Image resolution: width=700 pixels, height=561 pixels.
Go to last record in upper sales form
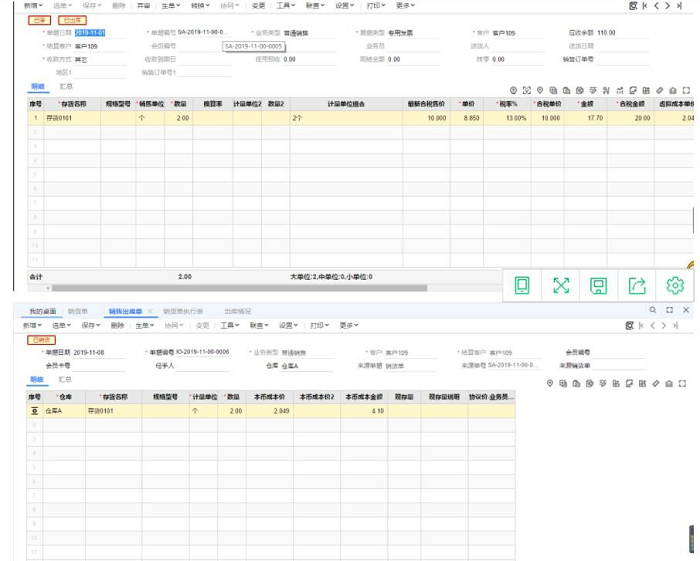(679, 5)
